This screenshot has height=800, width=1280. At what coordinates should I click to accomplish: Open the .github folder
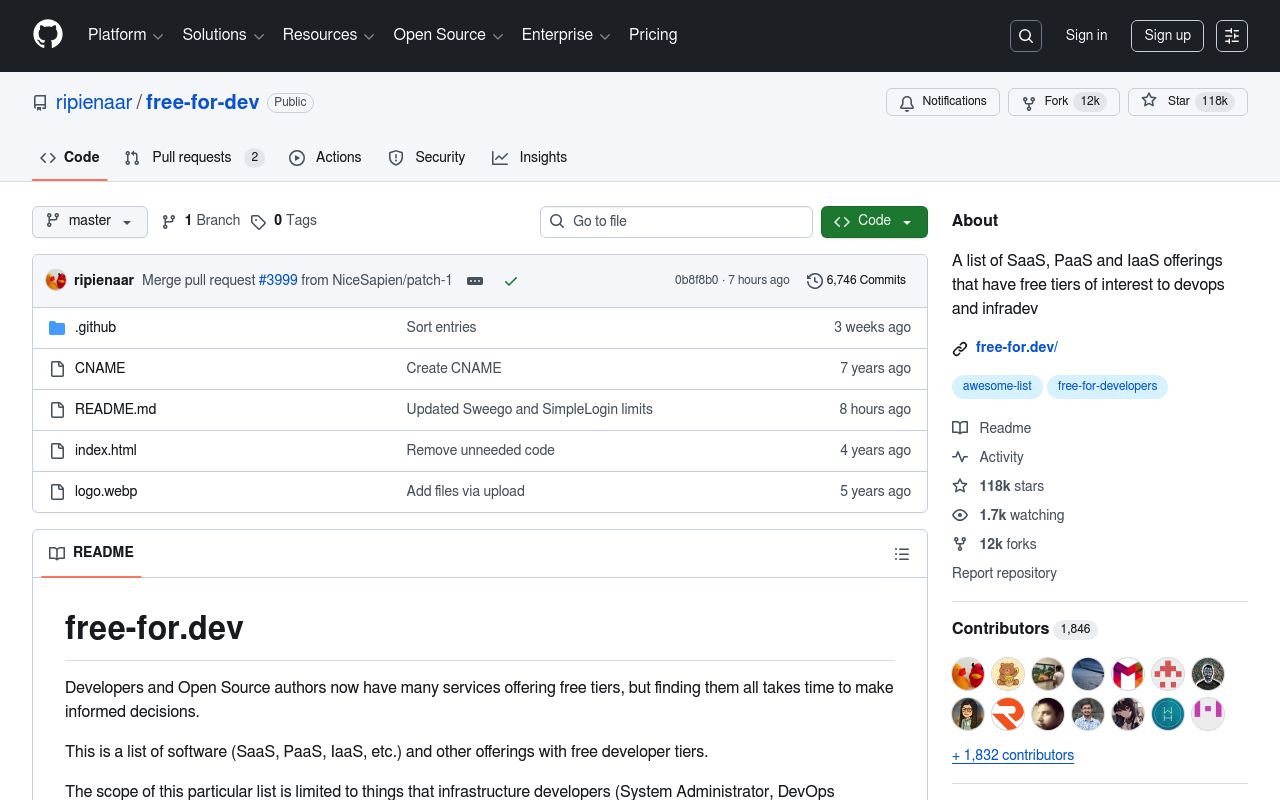(x=95, y=327)
